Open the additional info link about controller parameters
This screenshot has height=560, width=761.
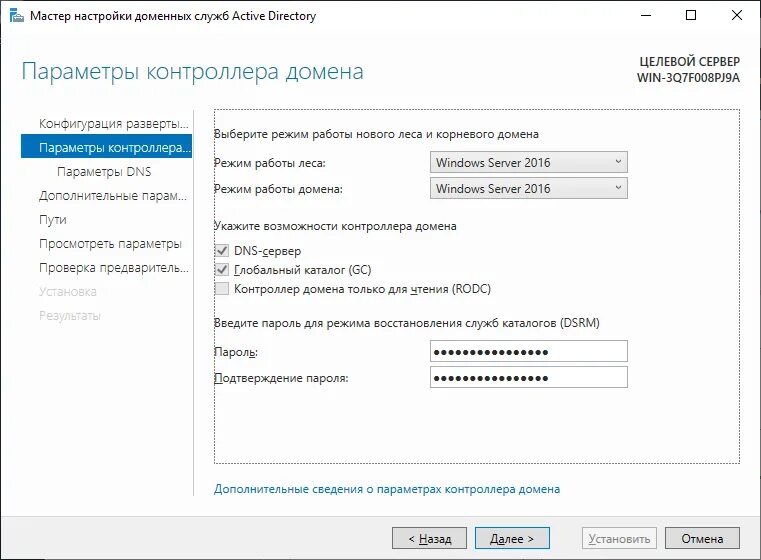[x=387, y=489]
